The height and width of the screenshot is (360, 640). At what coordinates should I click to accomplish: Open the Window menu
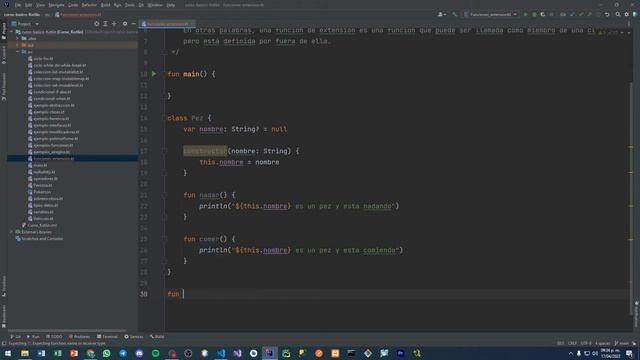tap(155, 5)
